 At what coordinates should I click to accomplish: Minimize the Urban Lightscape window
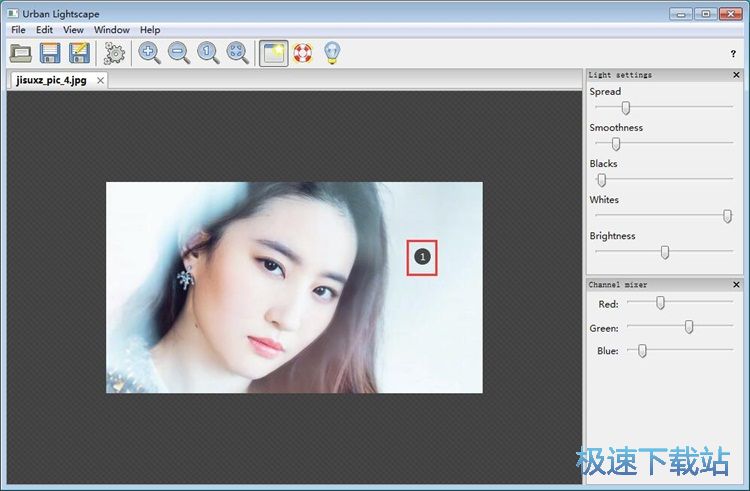pyautogui.click(x=681, y=14)
